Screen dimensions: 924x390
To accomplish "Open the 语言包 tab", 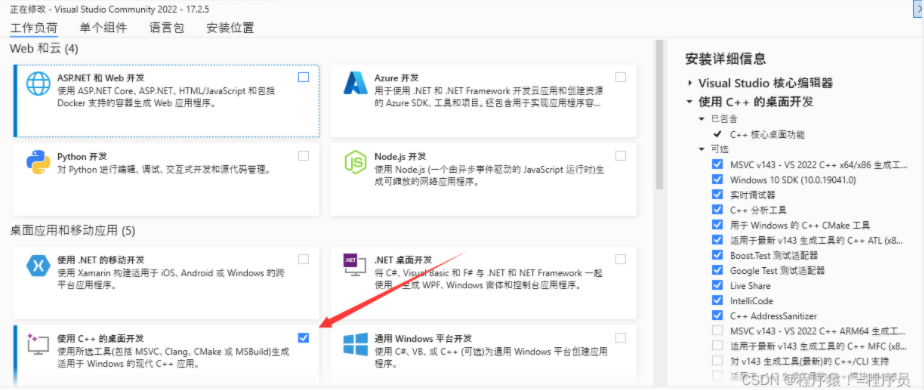I will [x=167, y=28].
